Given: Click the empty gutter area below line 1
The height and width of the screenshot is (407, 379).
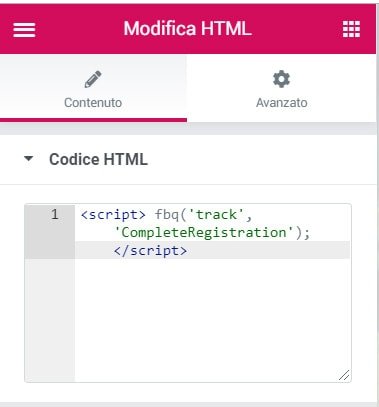Looking at the screenshot, I should coord(50,320).
